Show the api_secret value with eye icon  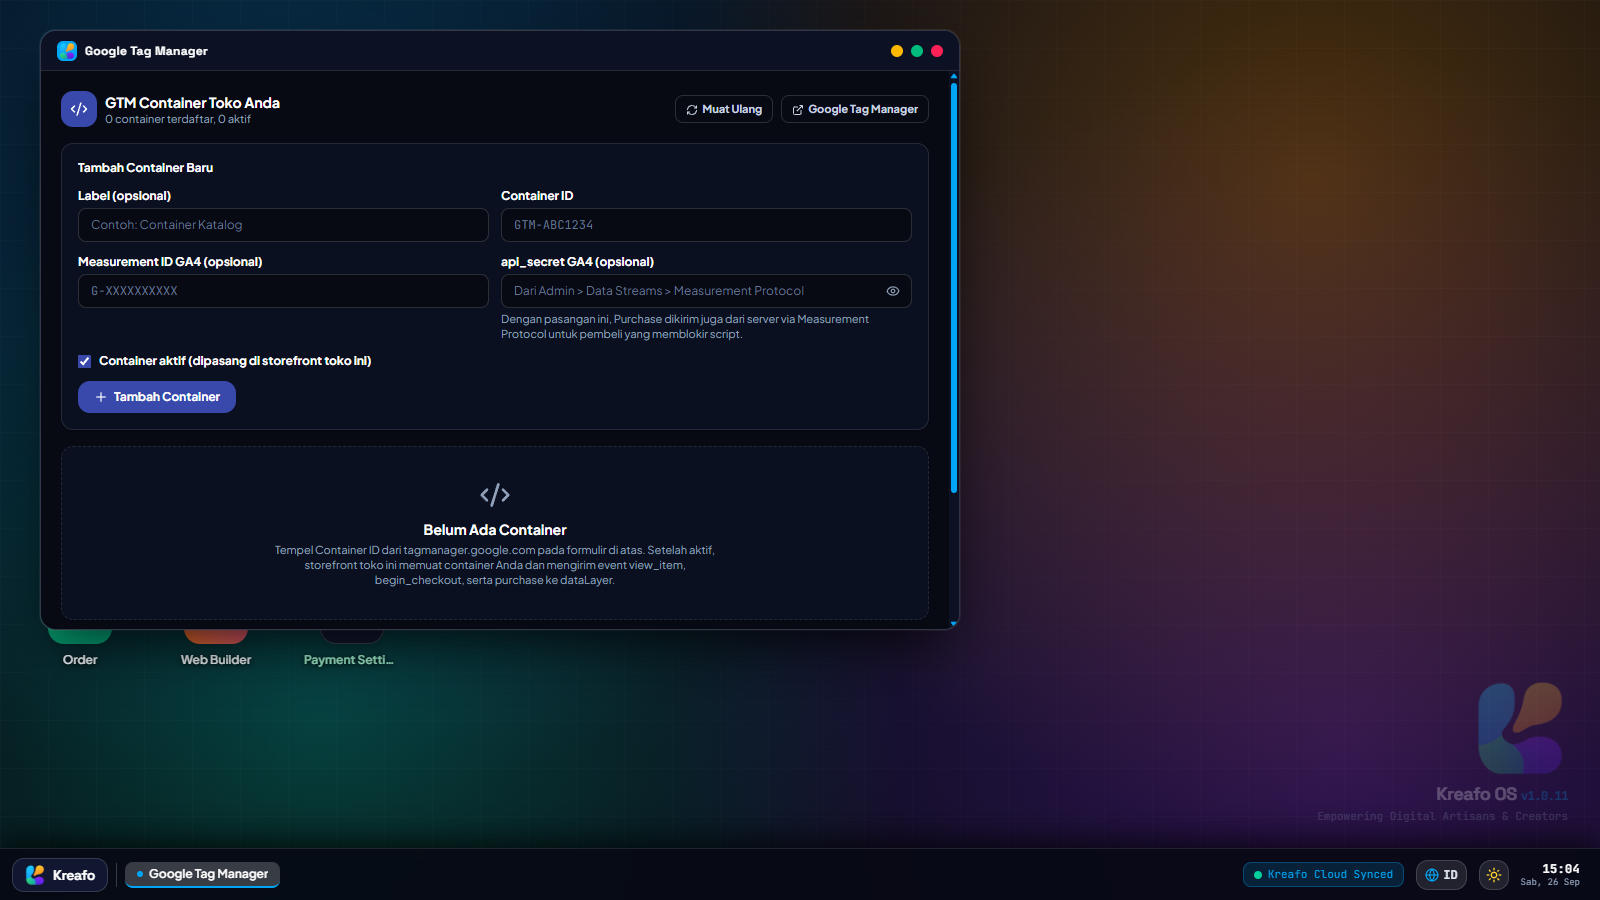pos(893,291)
